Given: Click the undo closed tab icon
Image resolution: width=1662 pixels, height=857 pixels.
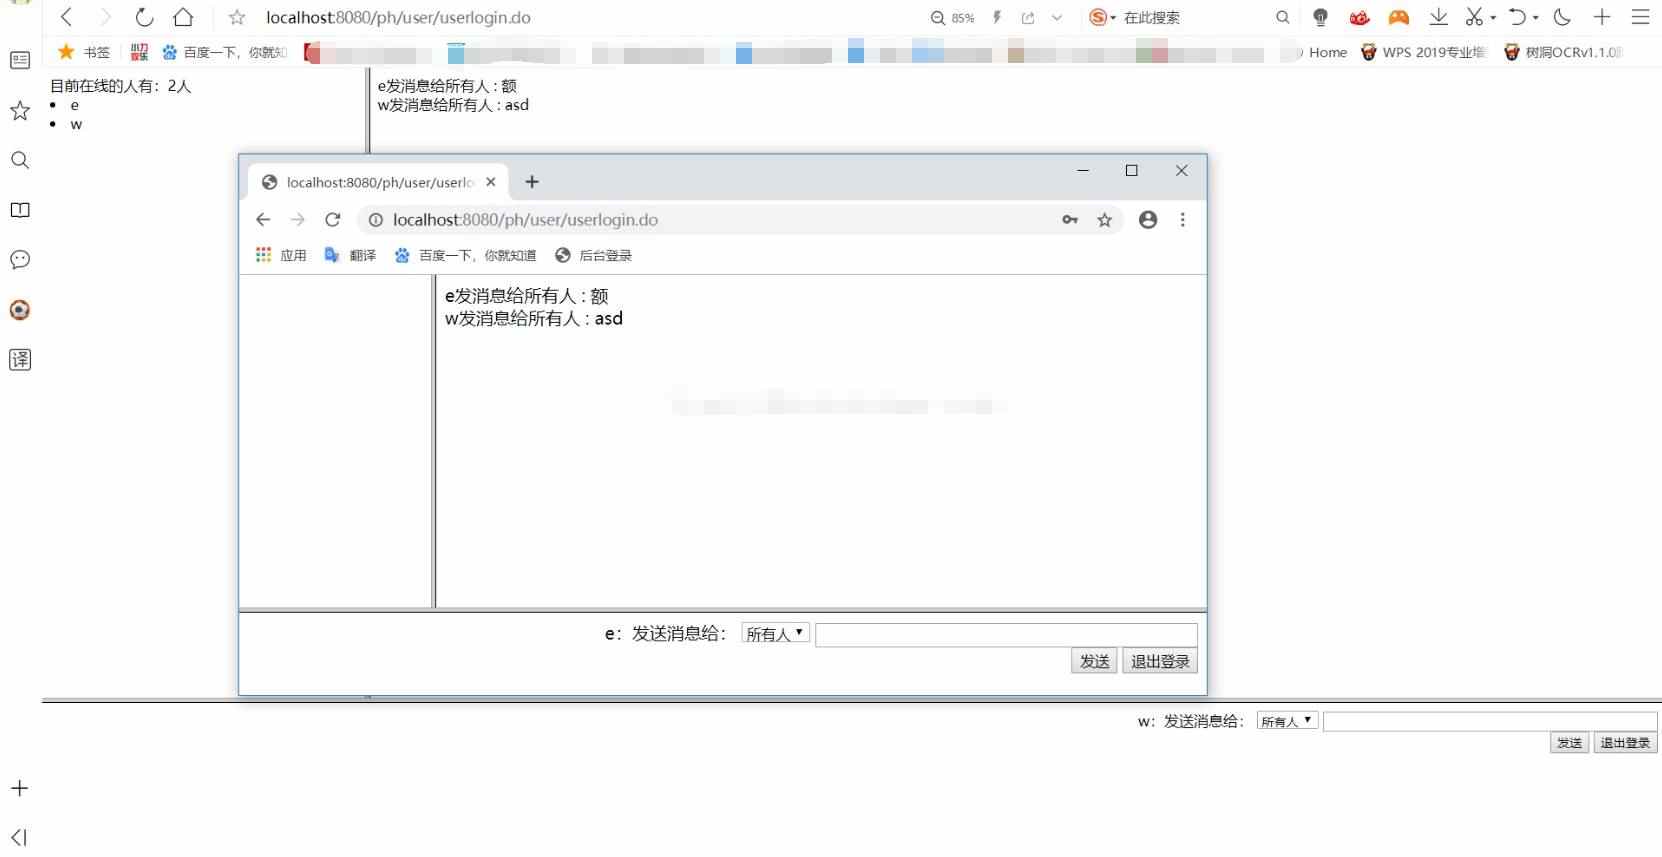Looking at the screenshot, I should pos(1518,17).
